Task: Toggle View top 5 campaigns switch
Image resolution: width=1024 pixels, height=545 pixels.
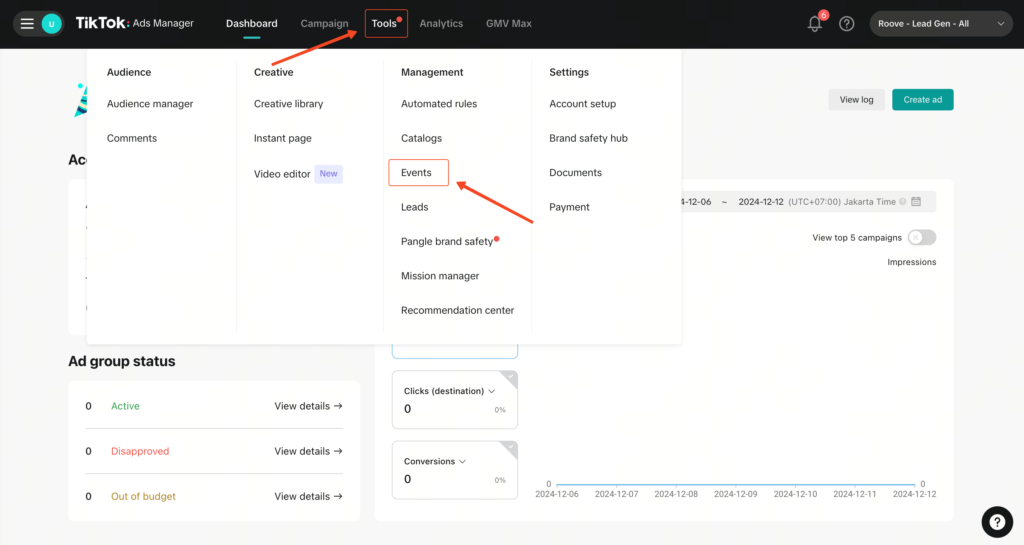Action: (921, 238)
